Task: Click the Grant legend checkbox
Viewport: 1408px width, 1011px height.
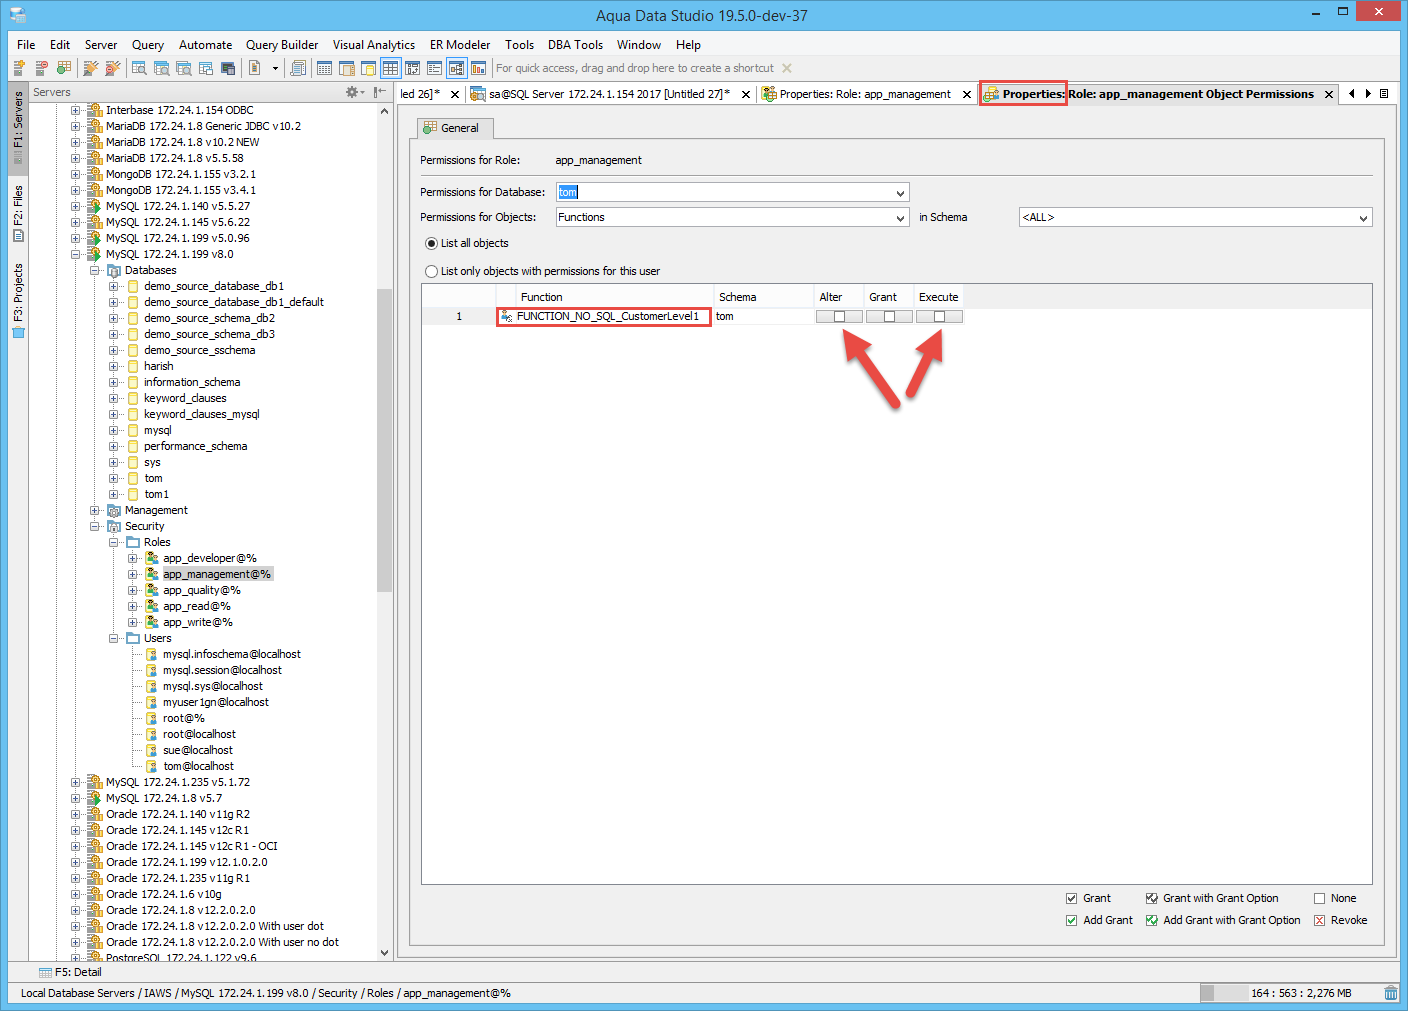Action: [1072, 898]
